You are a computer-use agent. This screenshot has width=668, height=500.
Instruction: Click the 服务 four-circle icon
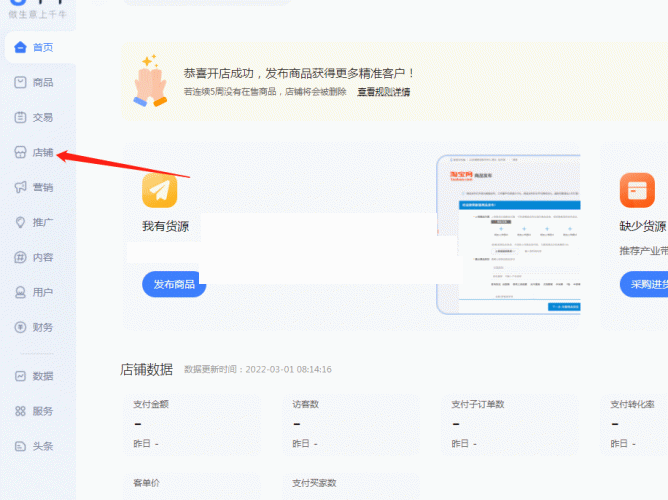click(x=20, y=411)
